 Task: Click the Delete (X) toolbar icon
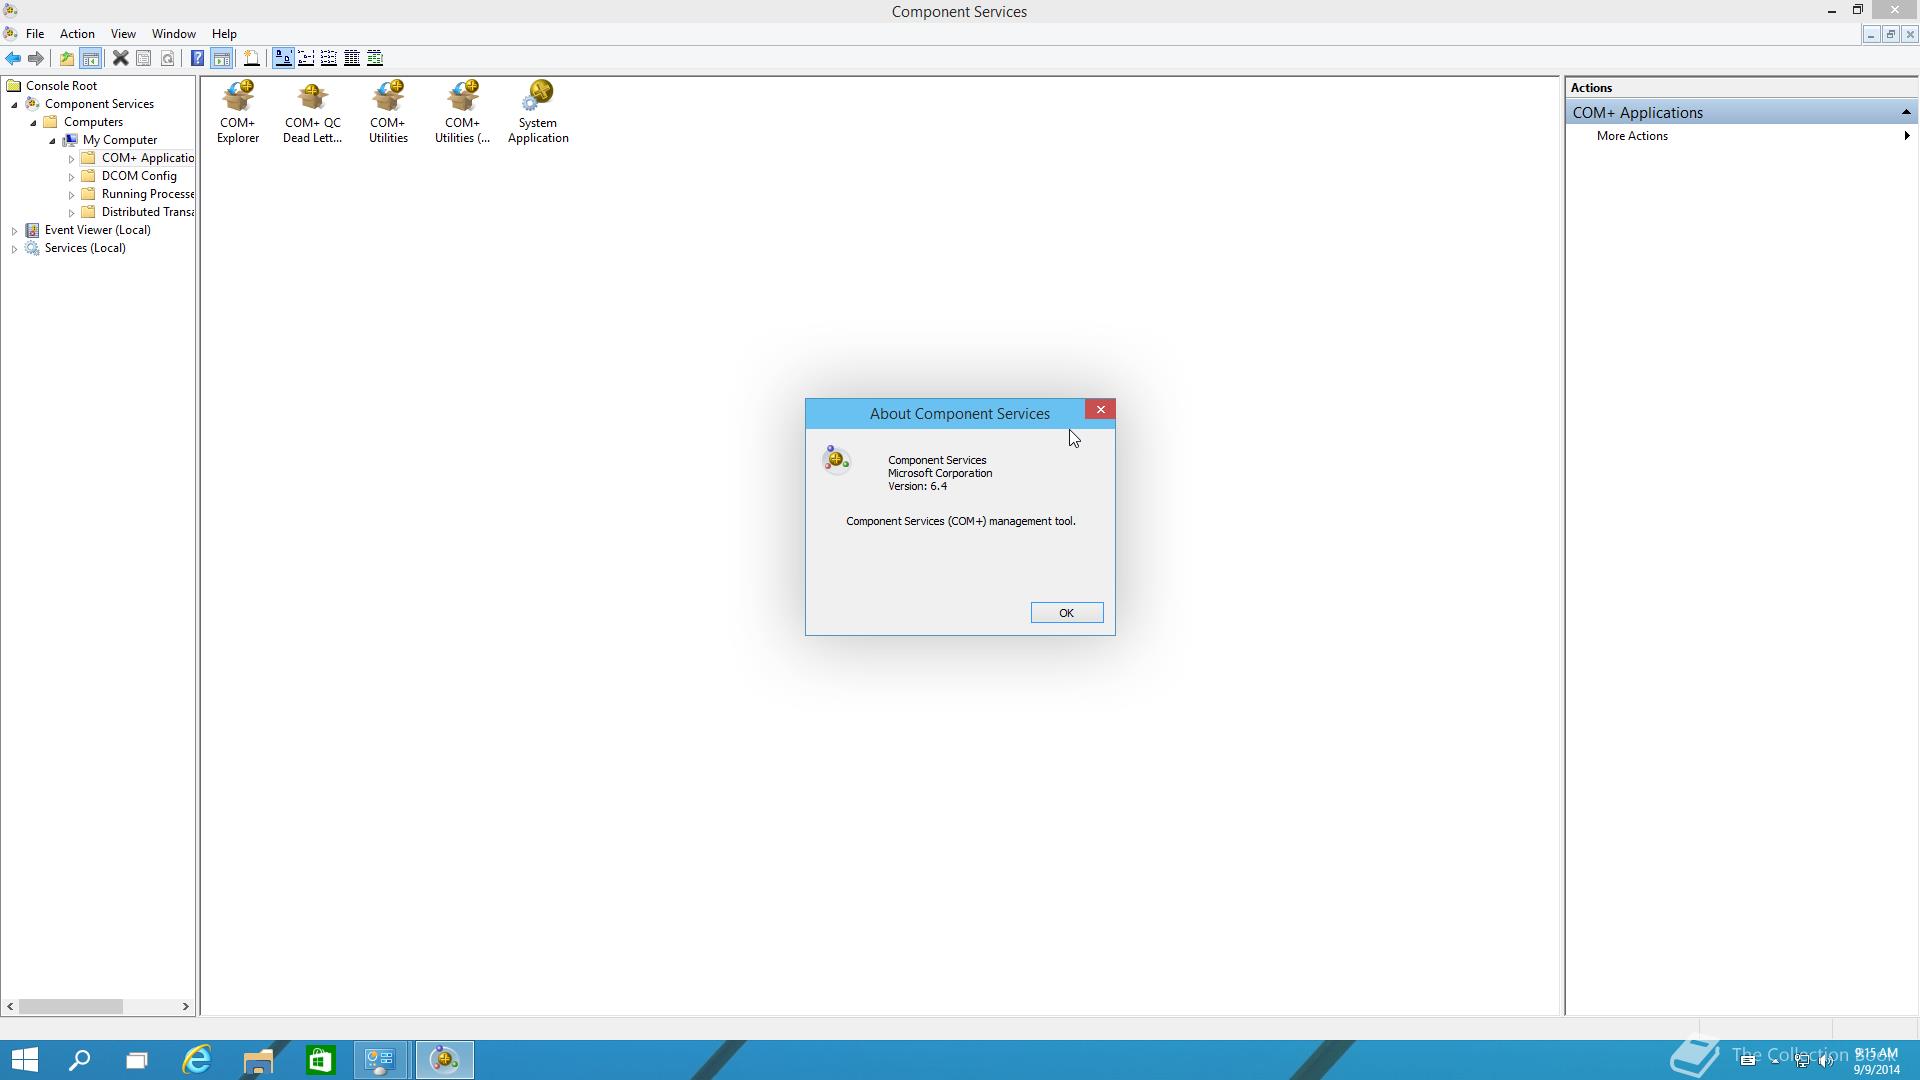click(x=120, y=58)
